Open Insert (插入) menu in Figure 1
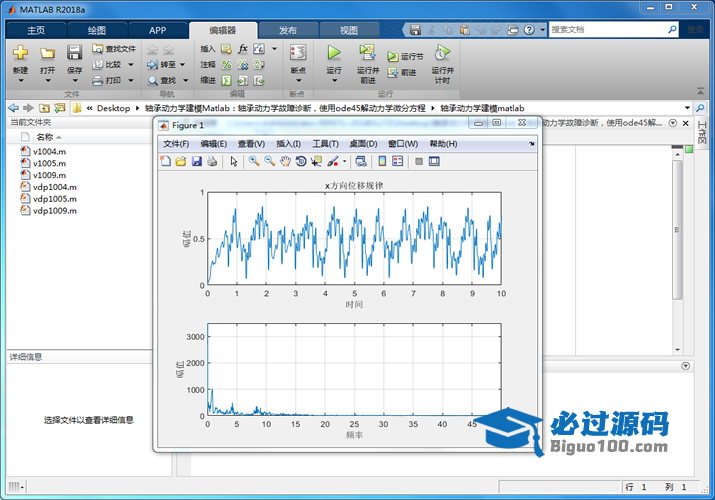 point(288,144)
